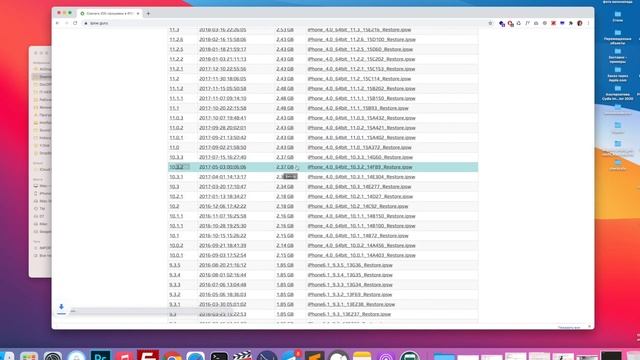Open a new tab with the plus button

click(148, 13)
